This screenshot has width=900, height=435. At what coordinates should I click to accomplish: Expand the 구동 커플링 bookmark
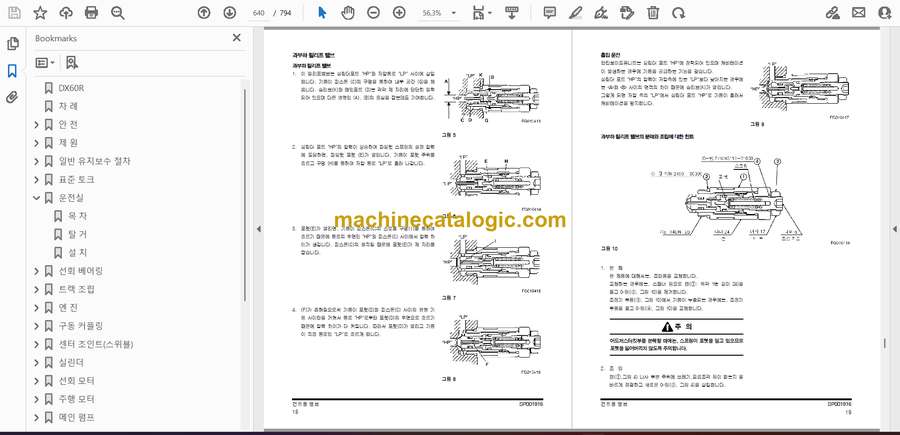(37, 326)
